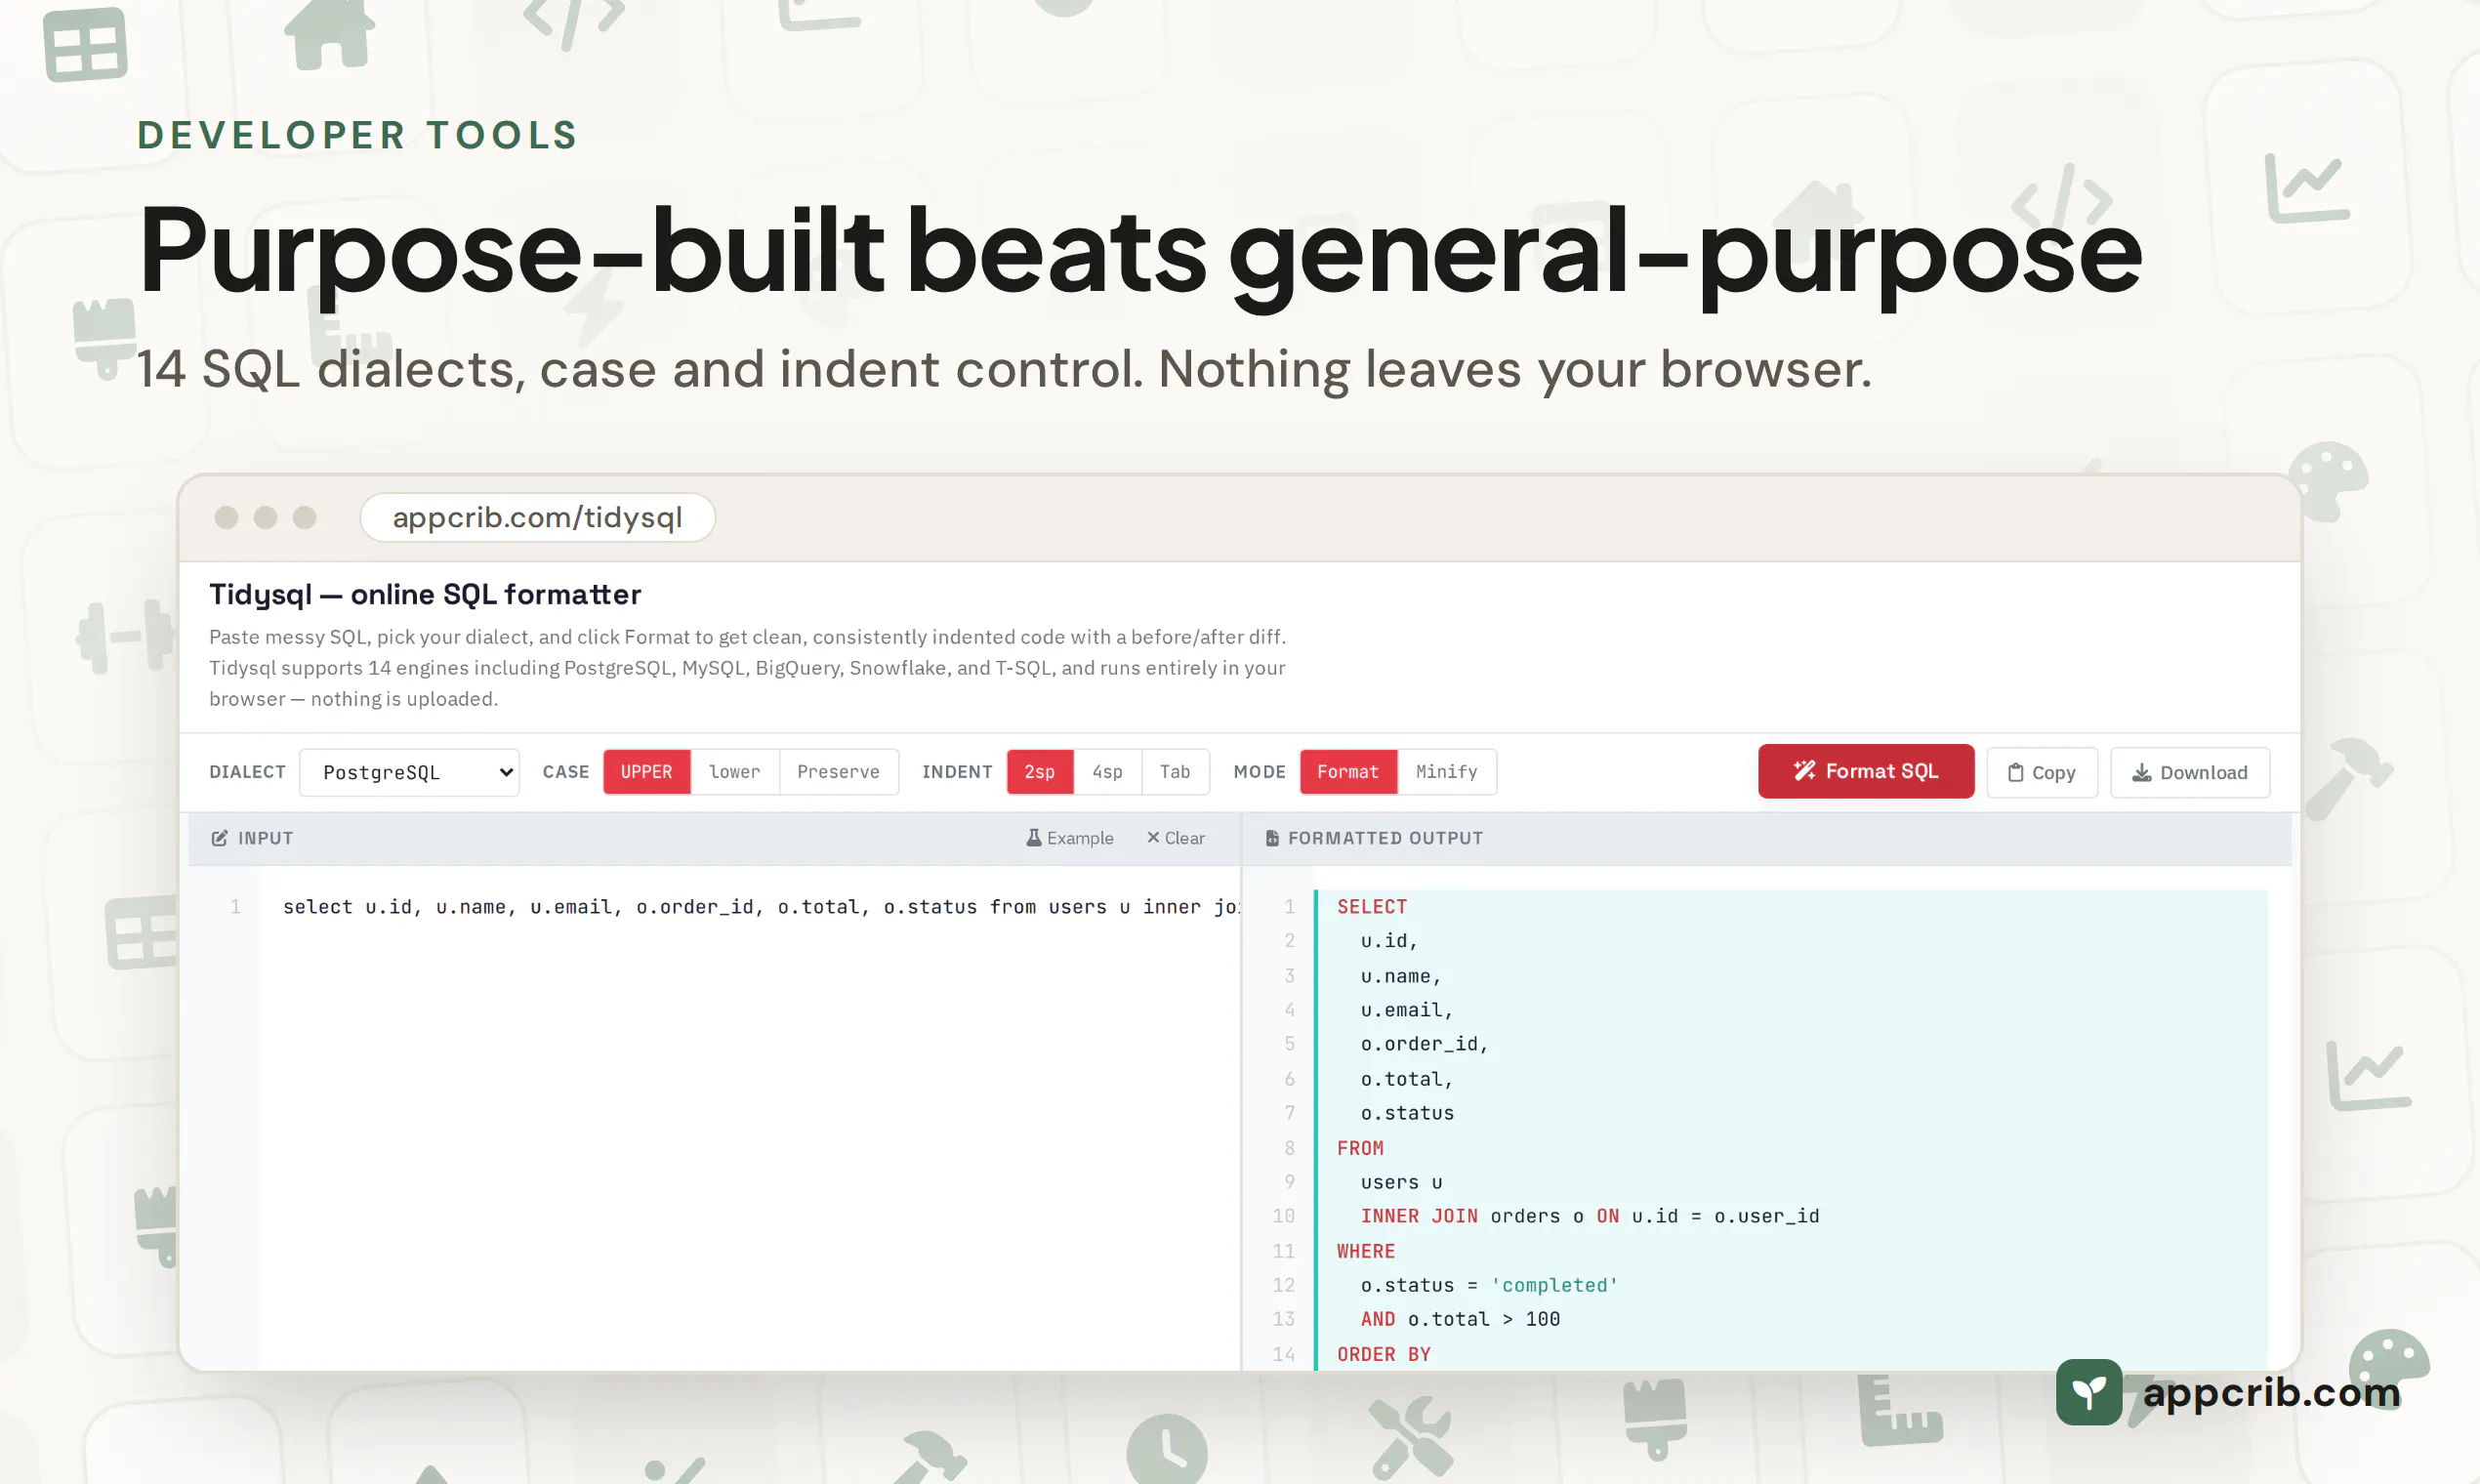The width and height of the screenshot is (2480, 1484).
Task: Click the INPUT panel label
Action: 266,838
